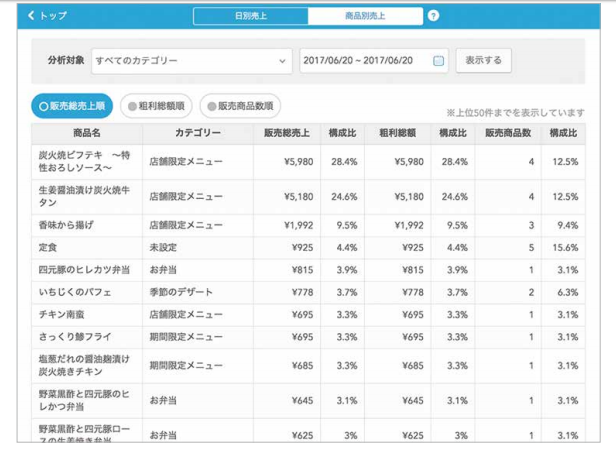Select 販売総売上順 sort option
The image size is (616, 455).
click(71, 105)
